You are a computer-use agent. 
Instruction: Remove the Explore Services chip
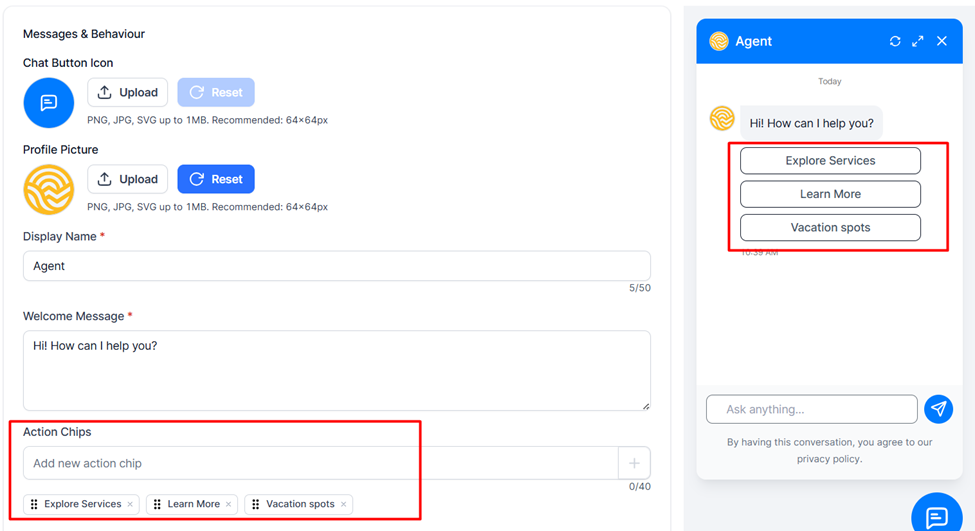130,504
